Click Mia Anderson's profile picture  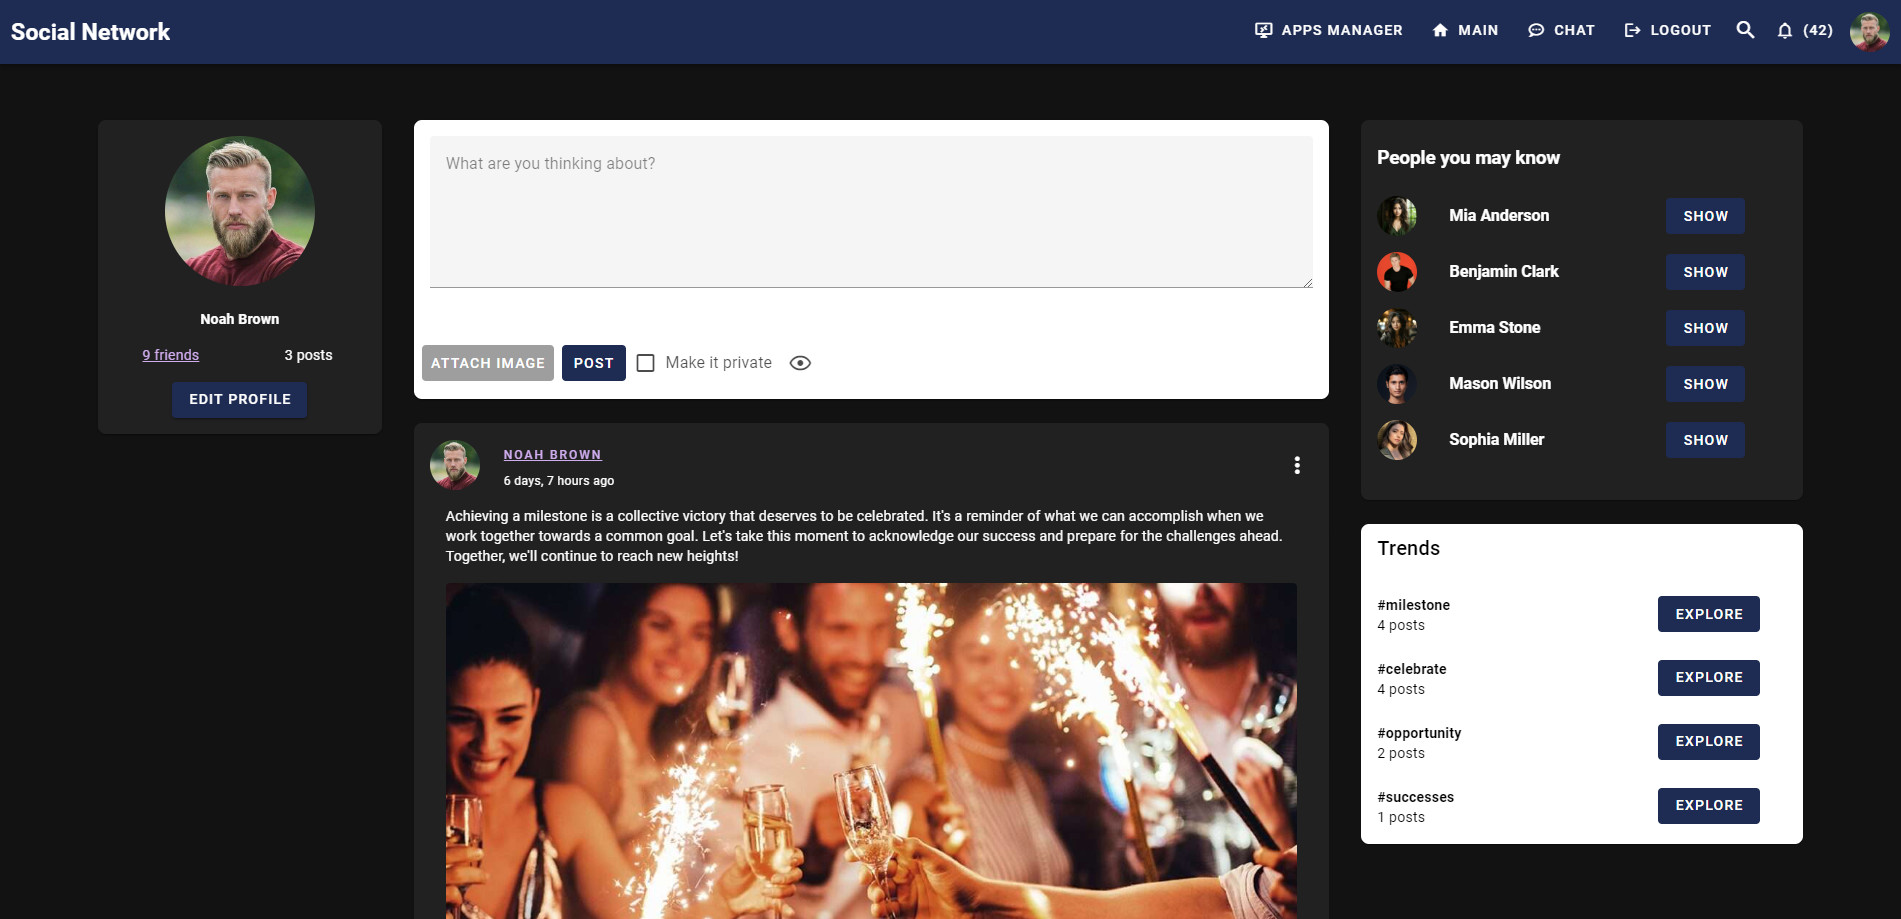point(1397,216)
